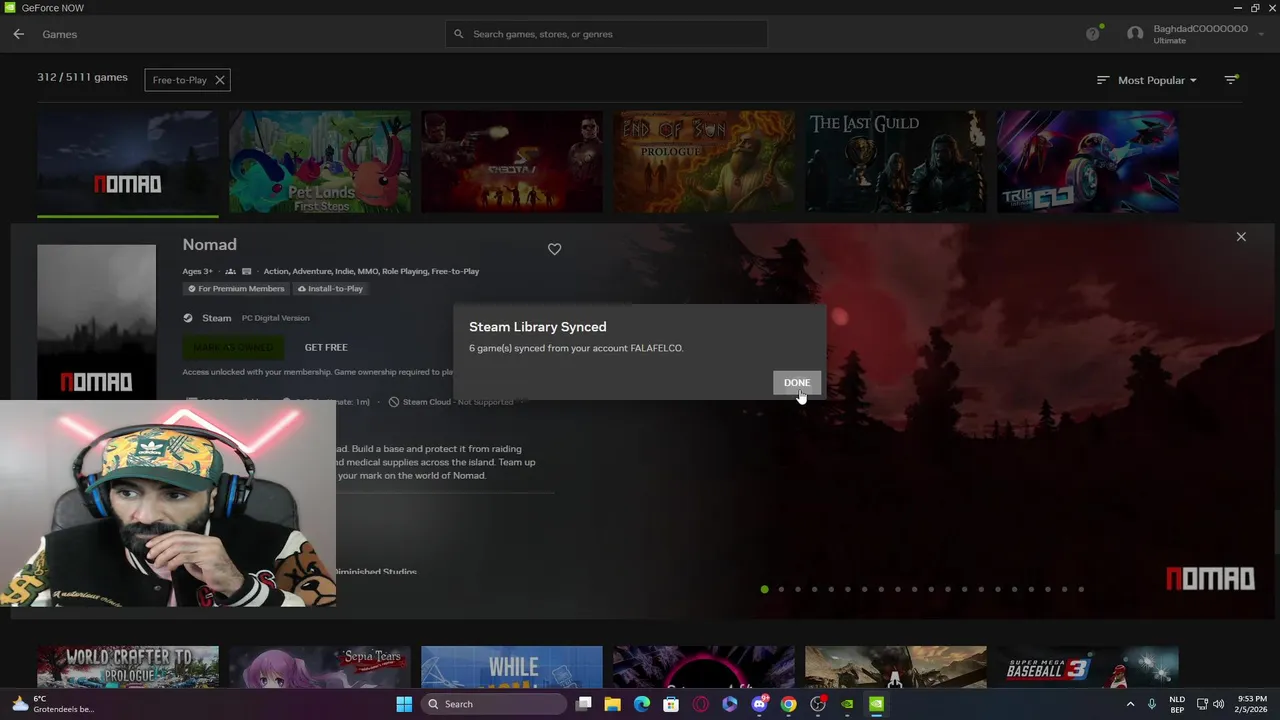Open volume control in system tray

[x=1218, y=704]
